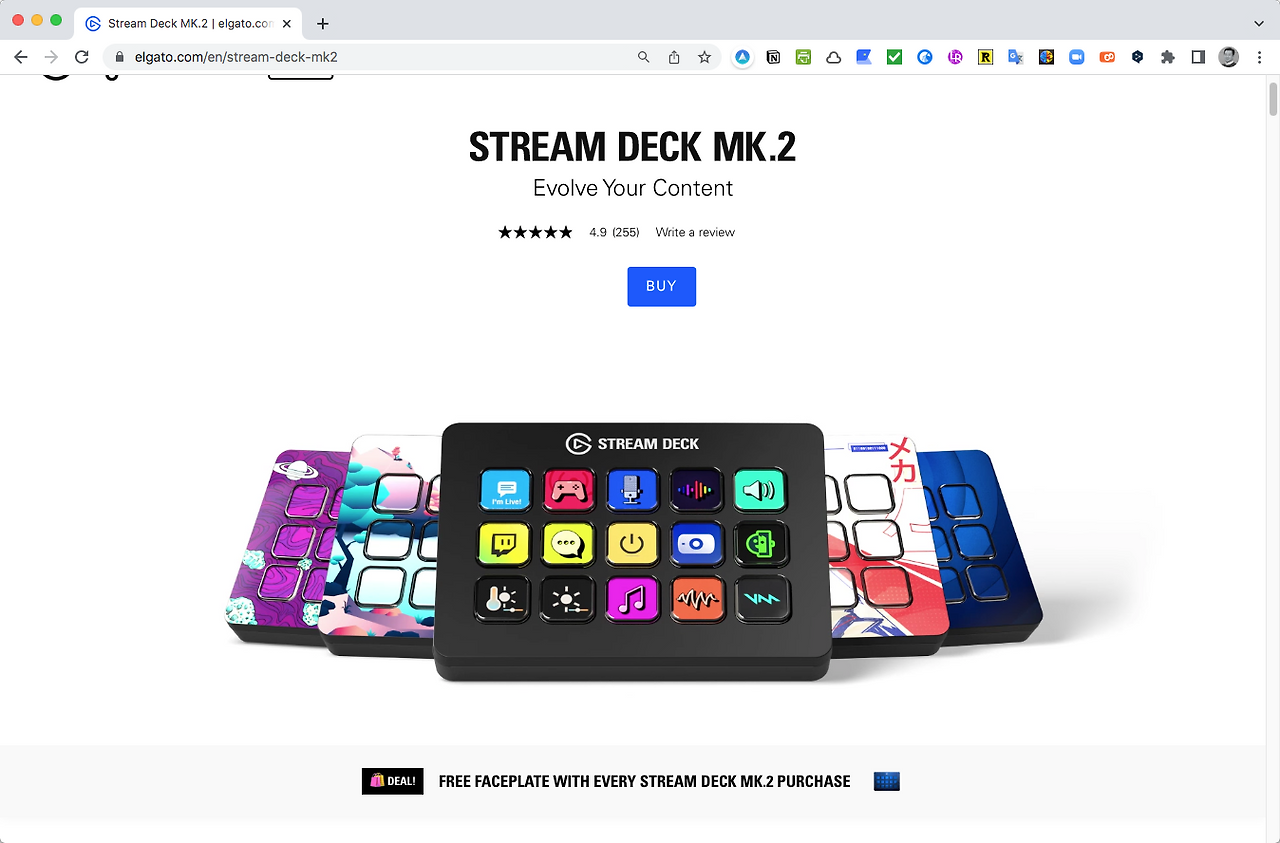1280x843 pixels.
Task: Click the Zoom extension icon in toolbar
Action: [x=1076, y=57]
